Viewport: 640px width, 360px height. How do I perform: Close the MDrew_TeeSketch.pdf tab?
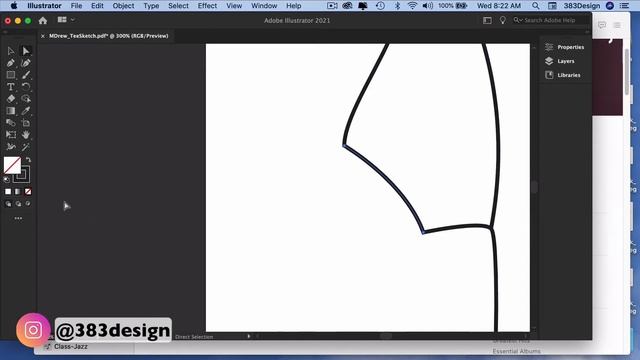[42, 36]
